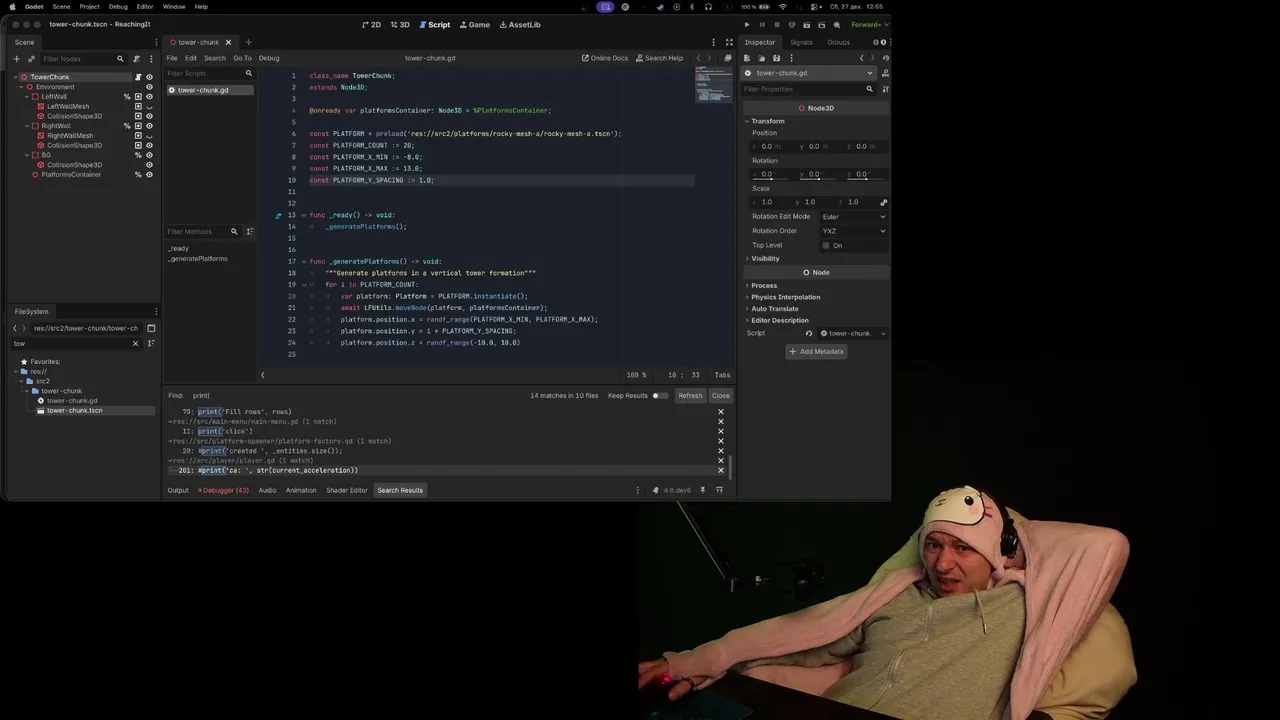The width and height of the screenshot is (1280, 720).
Task: Open script attached to TowerChunk node
Action: (x=138, y=77)
